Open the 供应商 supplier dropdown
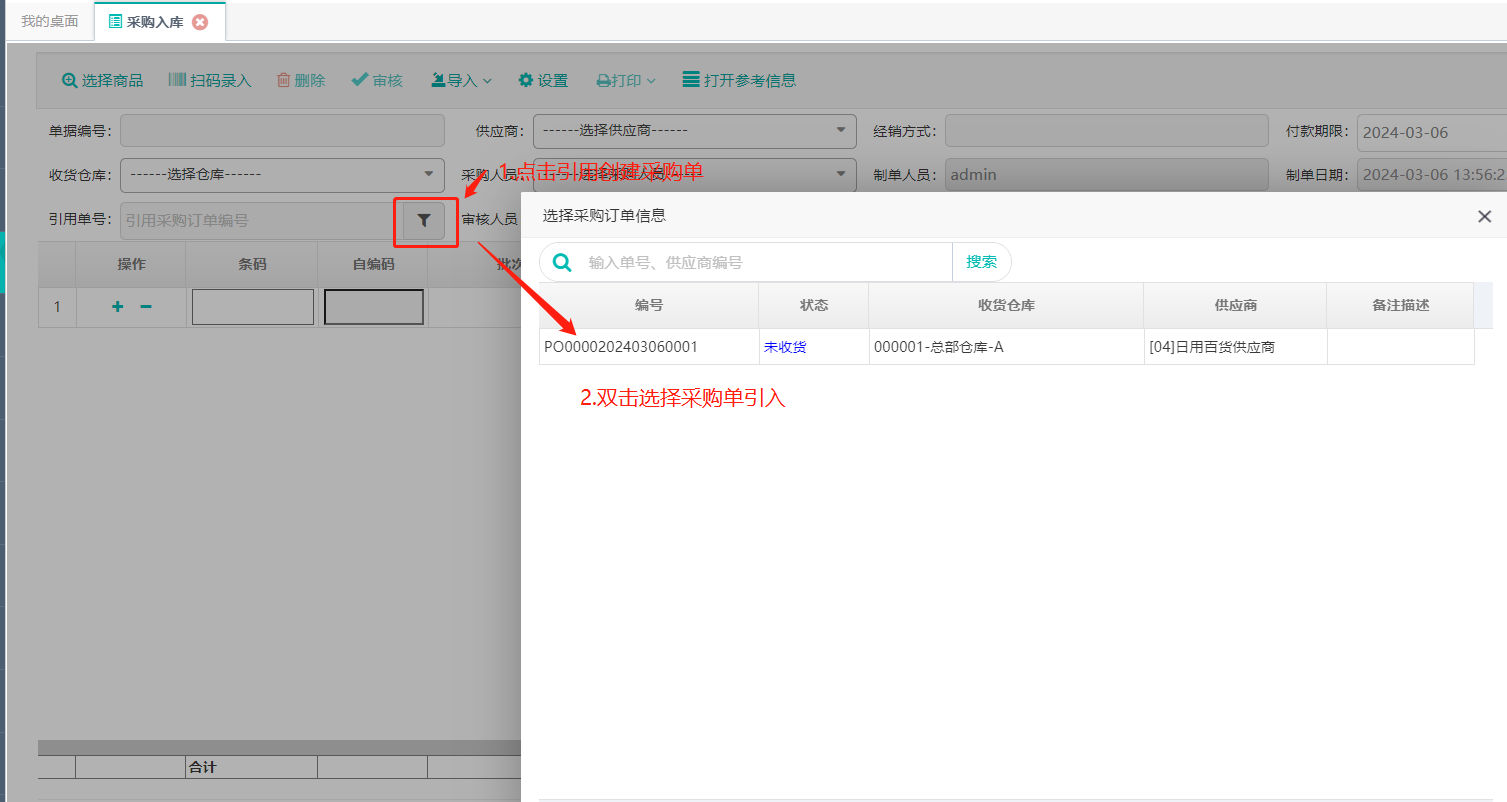1507x802 pixels. [x=695, y=131]
